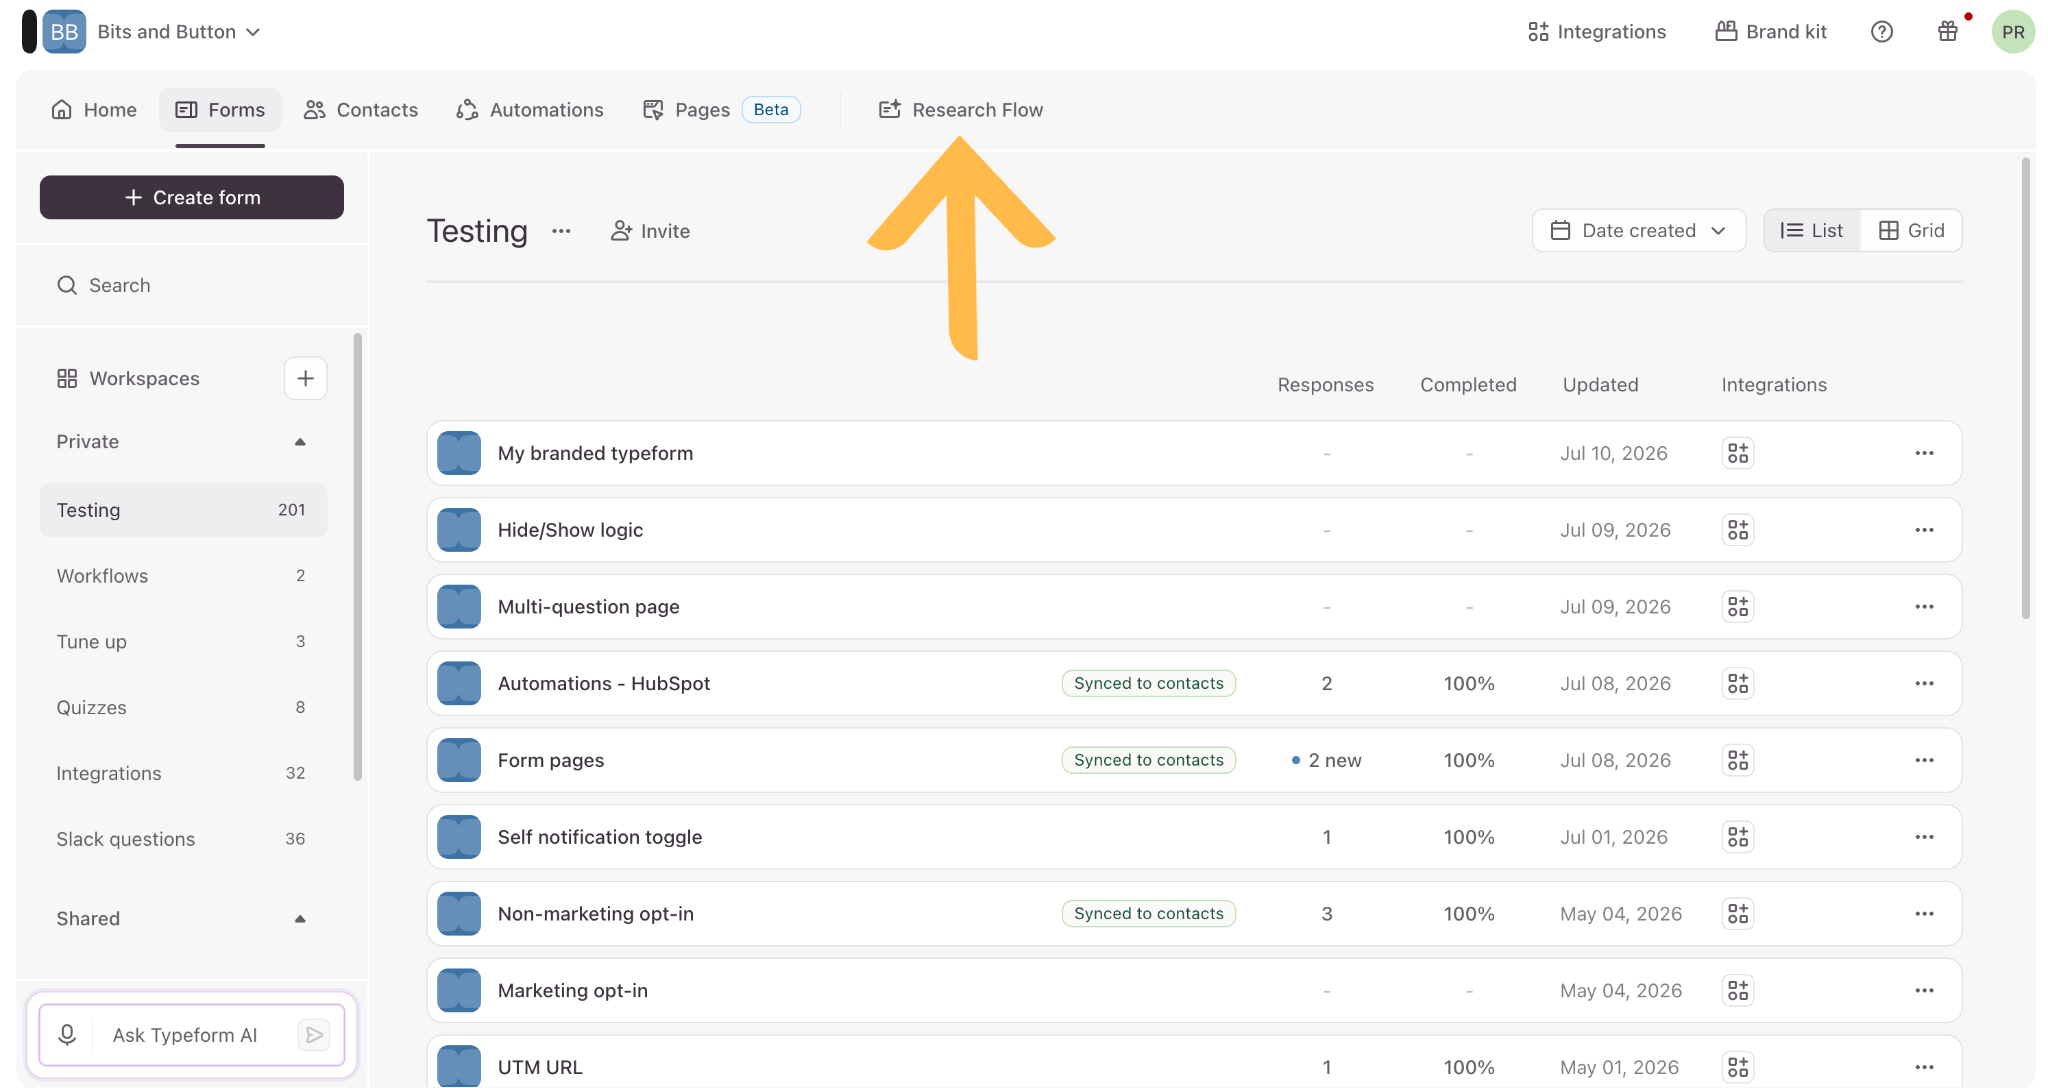Open integrations icon for Hide/Show logic
Screen dimensions: 2048x1088
tap(1738, 530)
